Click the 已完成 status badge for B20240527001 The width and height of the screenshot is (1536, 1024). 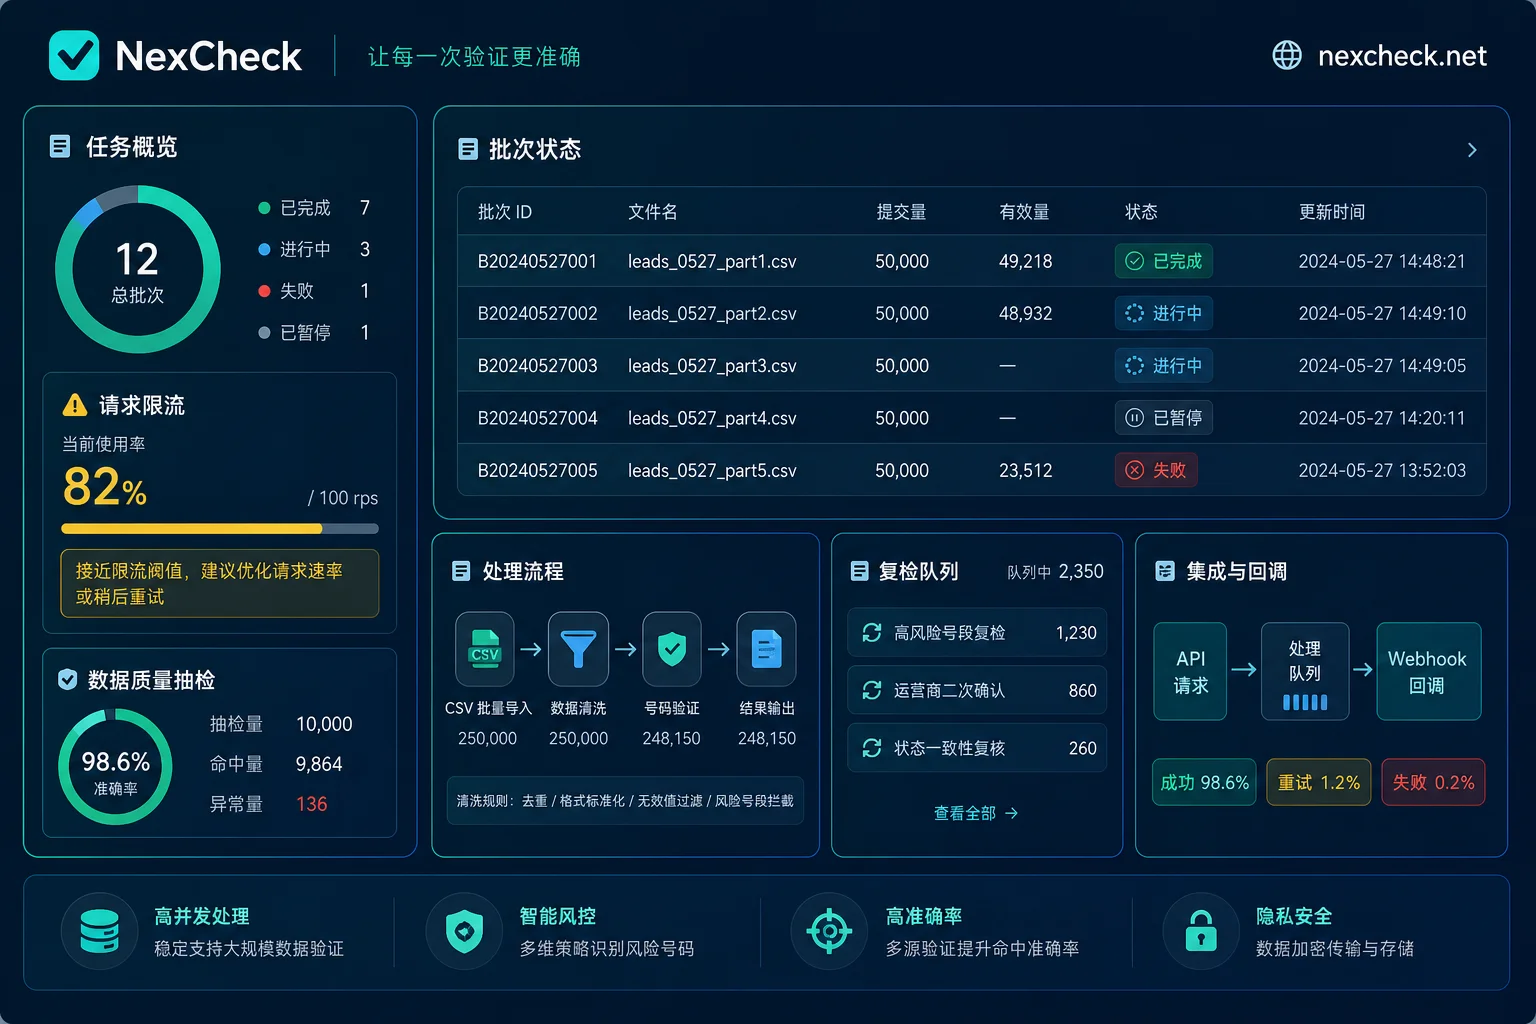(x=1164, y=261)
